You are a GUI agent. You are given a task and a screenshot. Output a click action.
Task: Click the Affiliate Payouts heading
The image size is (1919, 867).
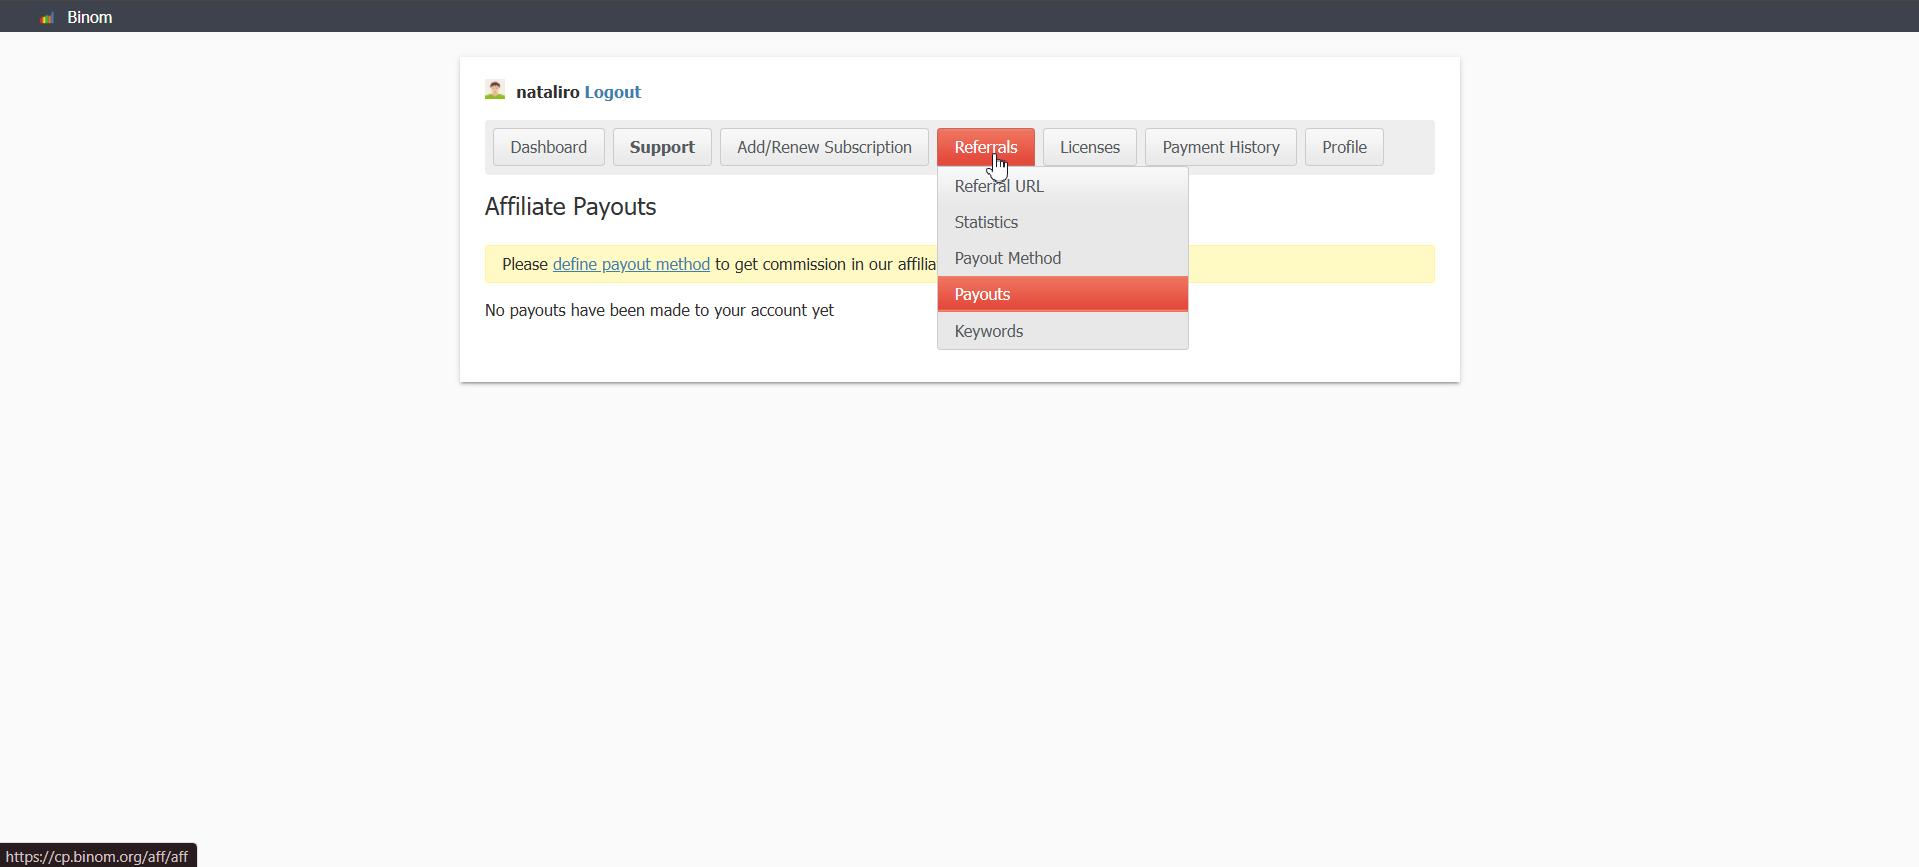[570, 207]
